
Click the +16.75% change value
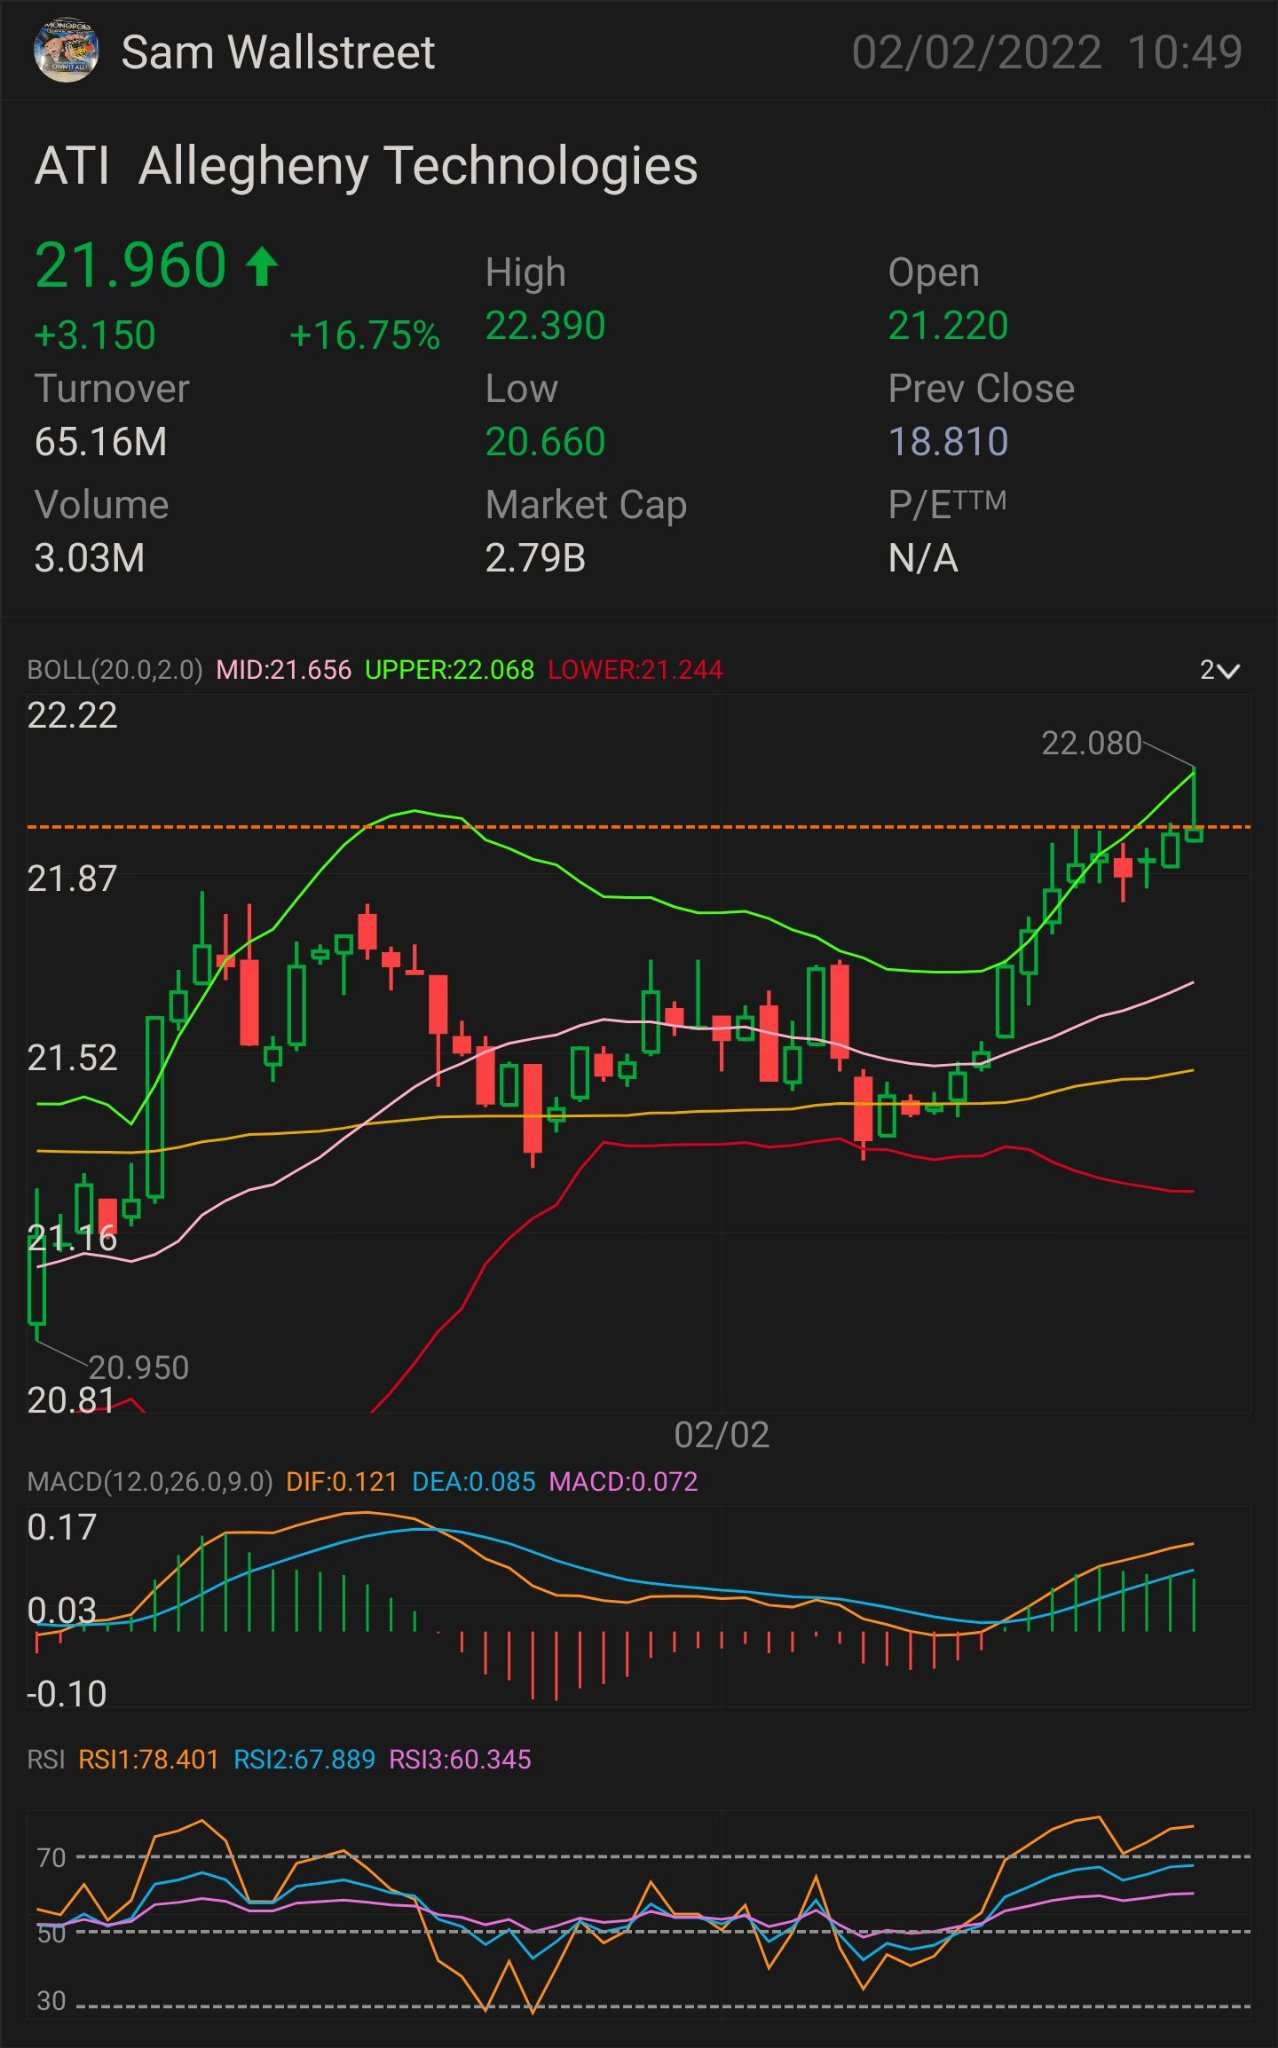365,335
